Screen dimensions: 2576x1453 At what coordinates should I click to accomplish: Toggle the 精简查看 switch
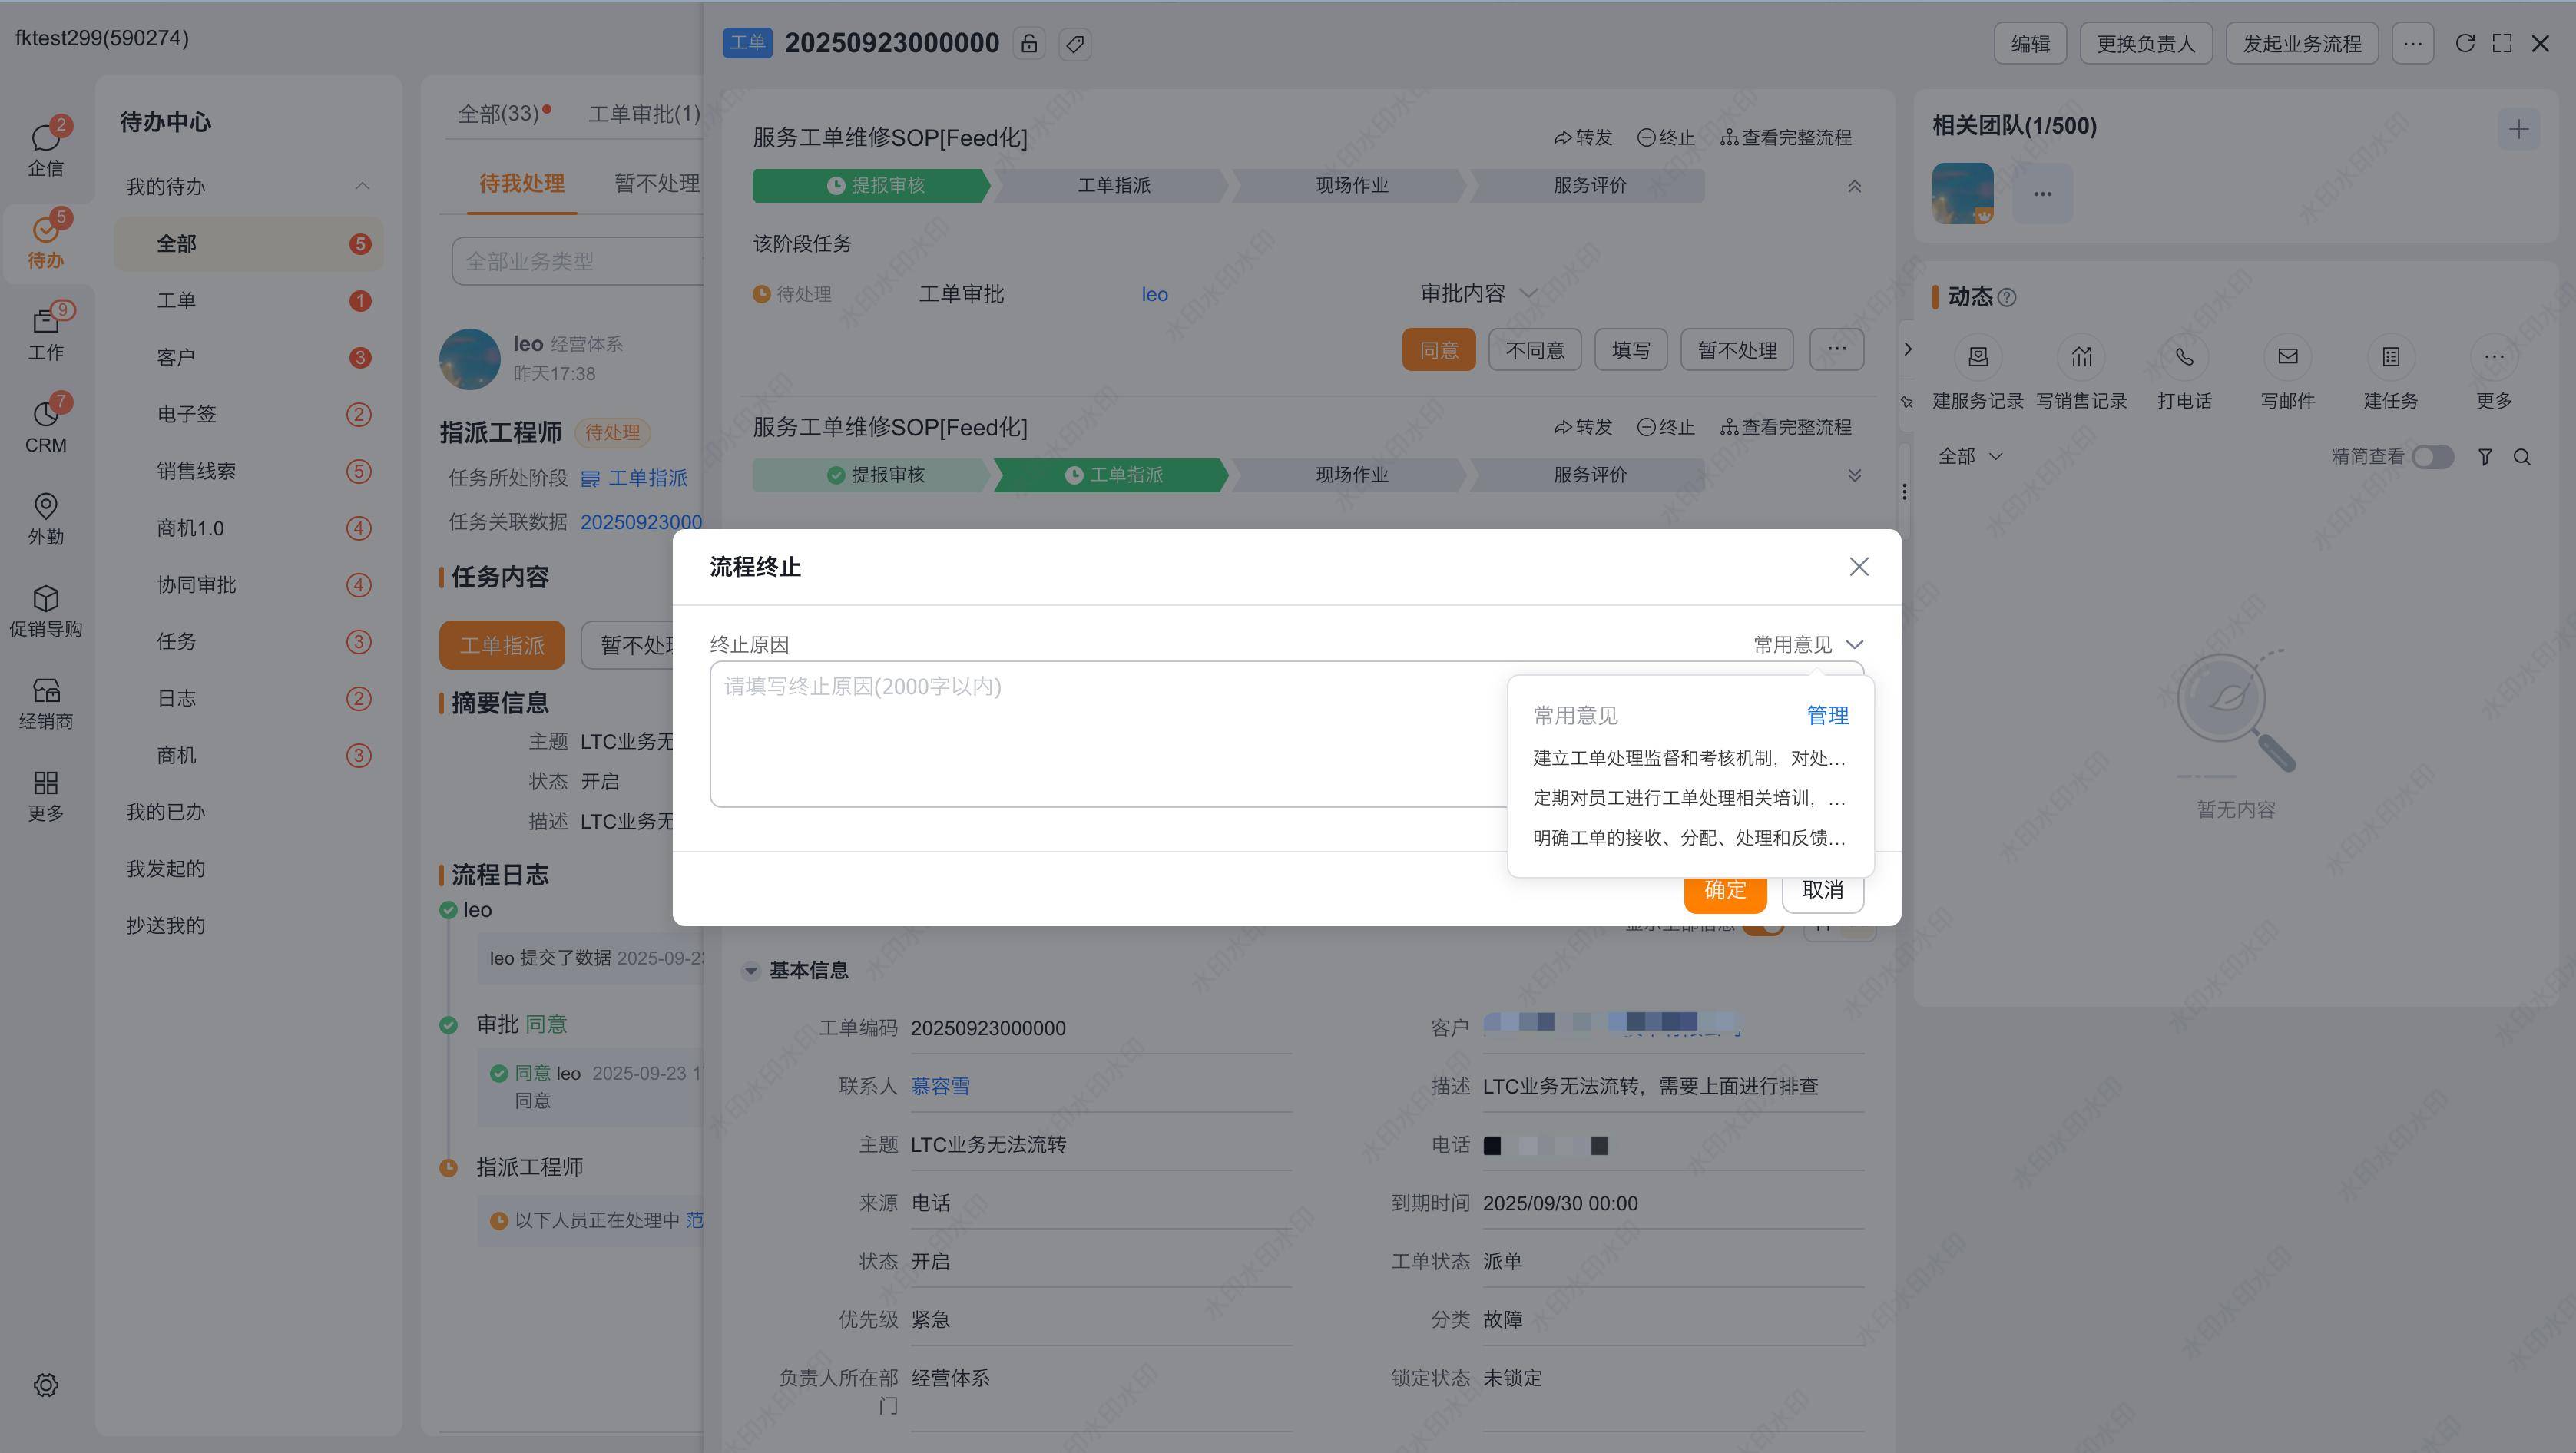pyautogui.click(x=2432, y=457)
